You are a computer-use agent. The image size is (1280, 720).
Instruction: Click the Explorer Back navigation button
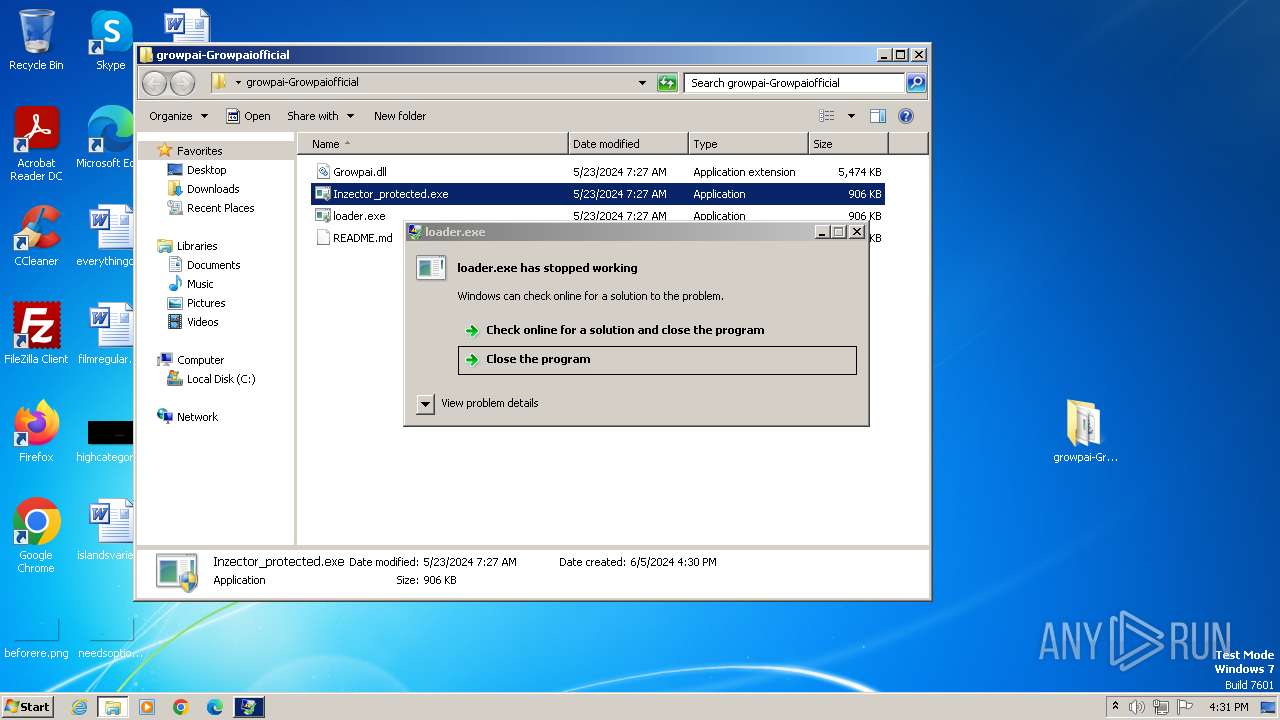(x=155, y=83)
